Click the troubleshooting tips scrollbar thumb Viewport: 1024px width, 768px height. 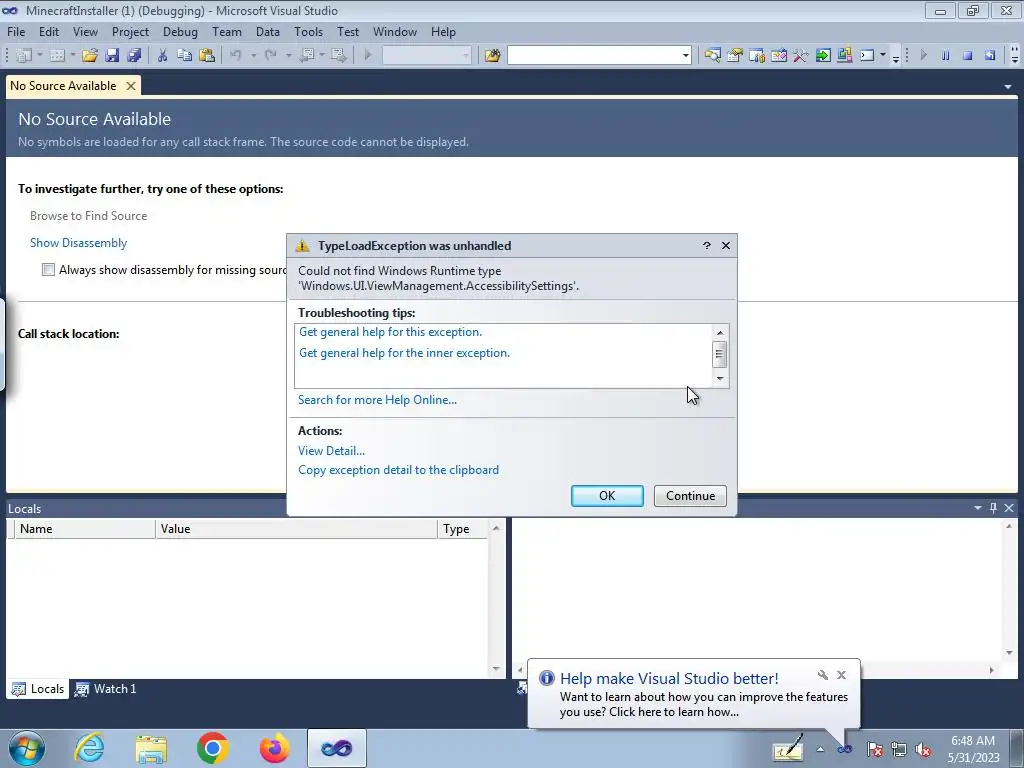(x=719, y=354)
